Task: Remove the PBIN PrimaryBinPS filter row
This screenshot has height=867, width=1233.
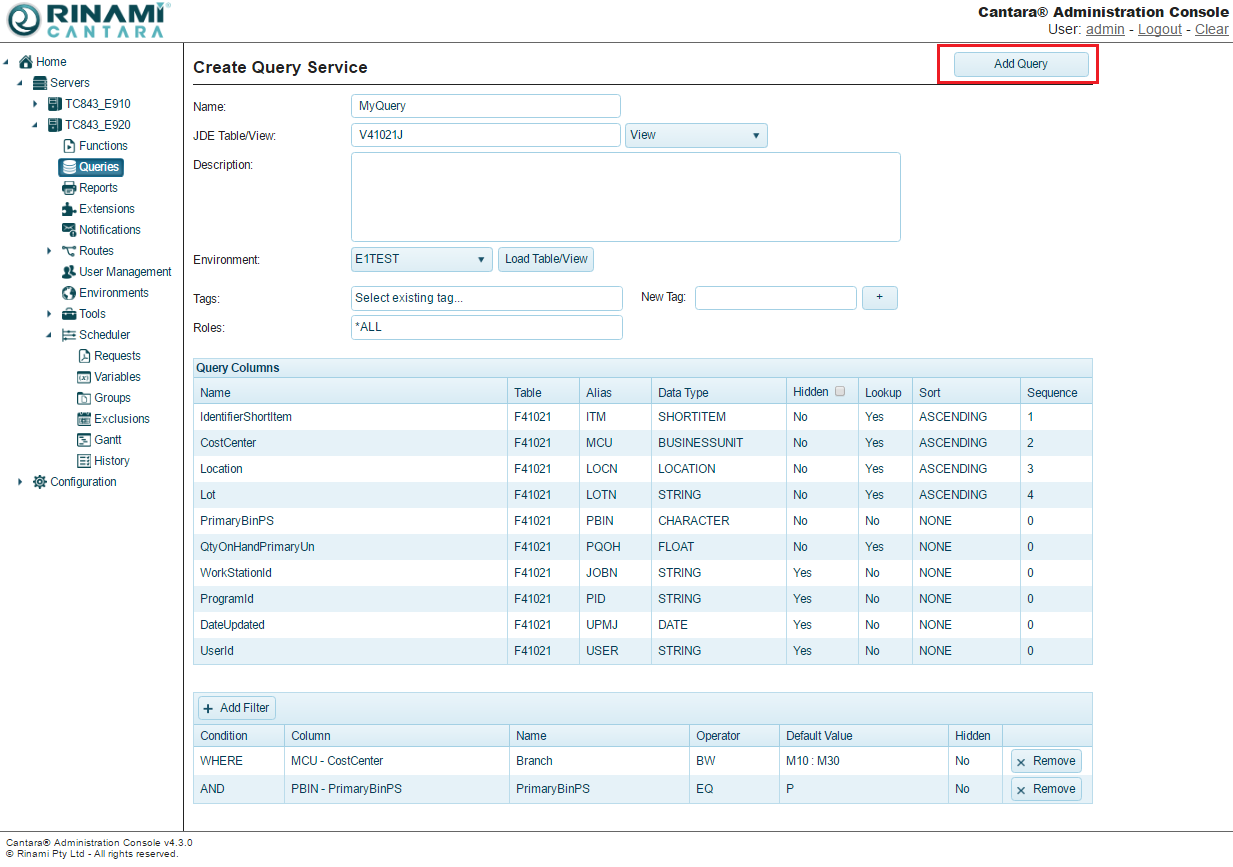Action: (1046, 789)
